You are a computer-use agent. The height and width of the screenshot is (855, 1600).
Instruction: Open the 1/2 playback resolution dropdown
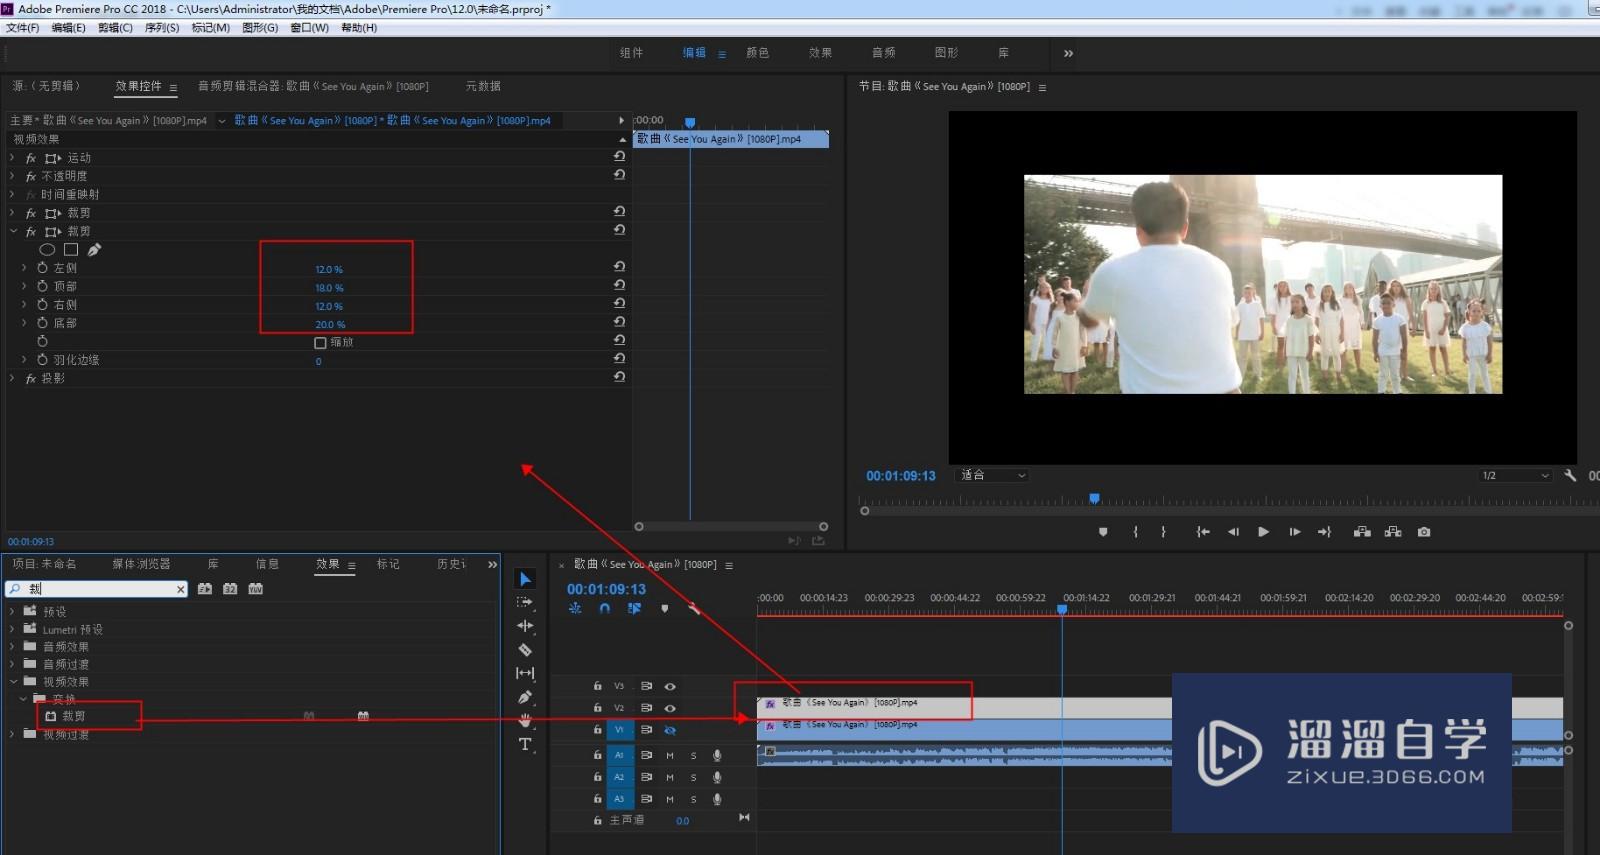coord(1516,476)
